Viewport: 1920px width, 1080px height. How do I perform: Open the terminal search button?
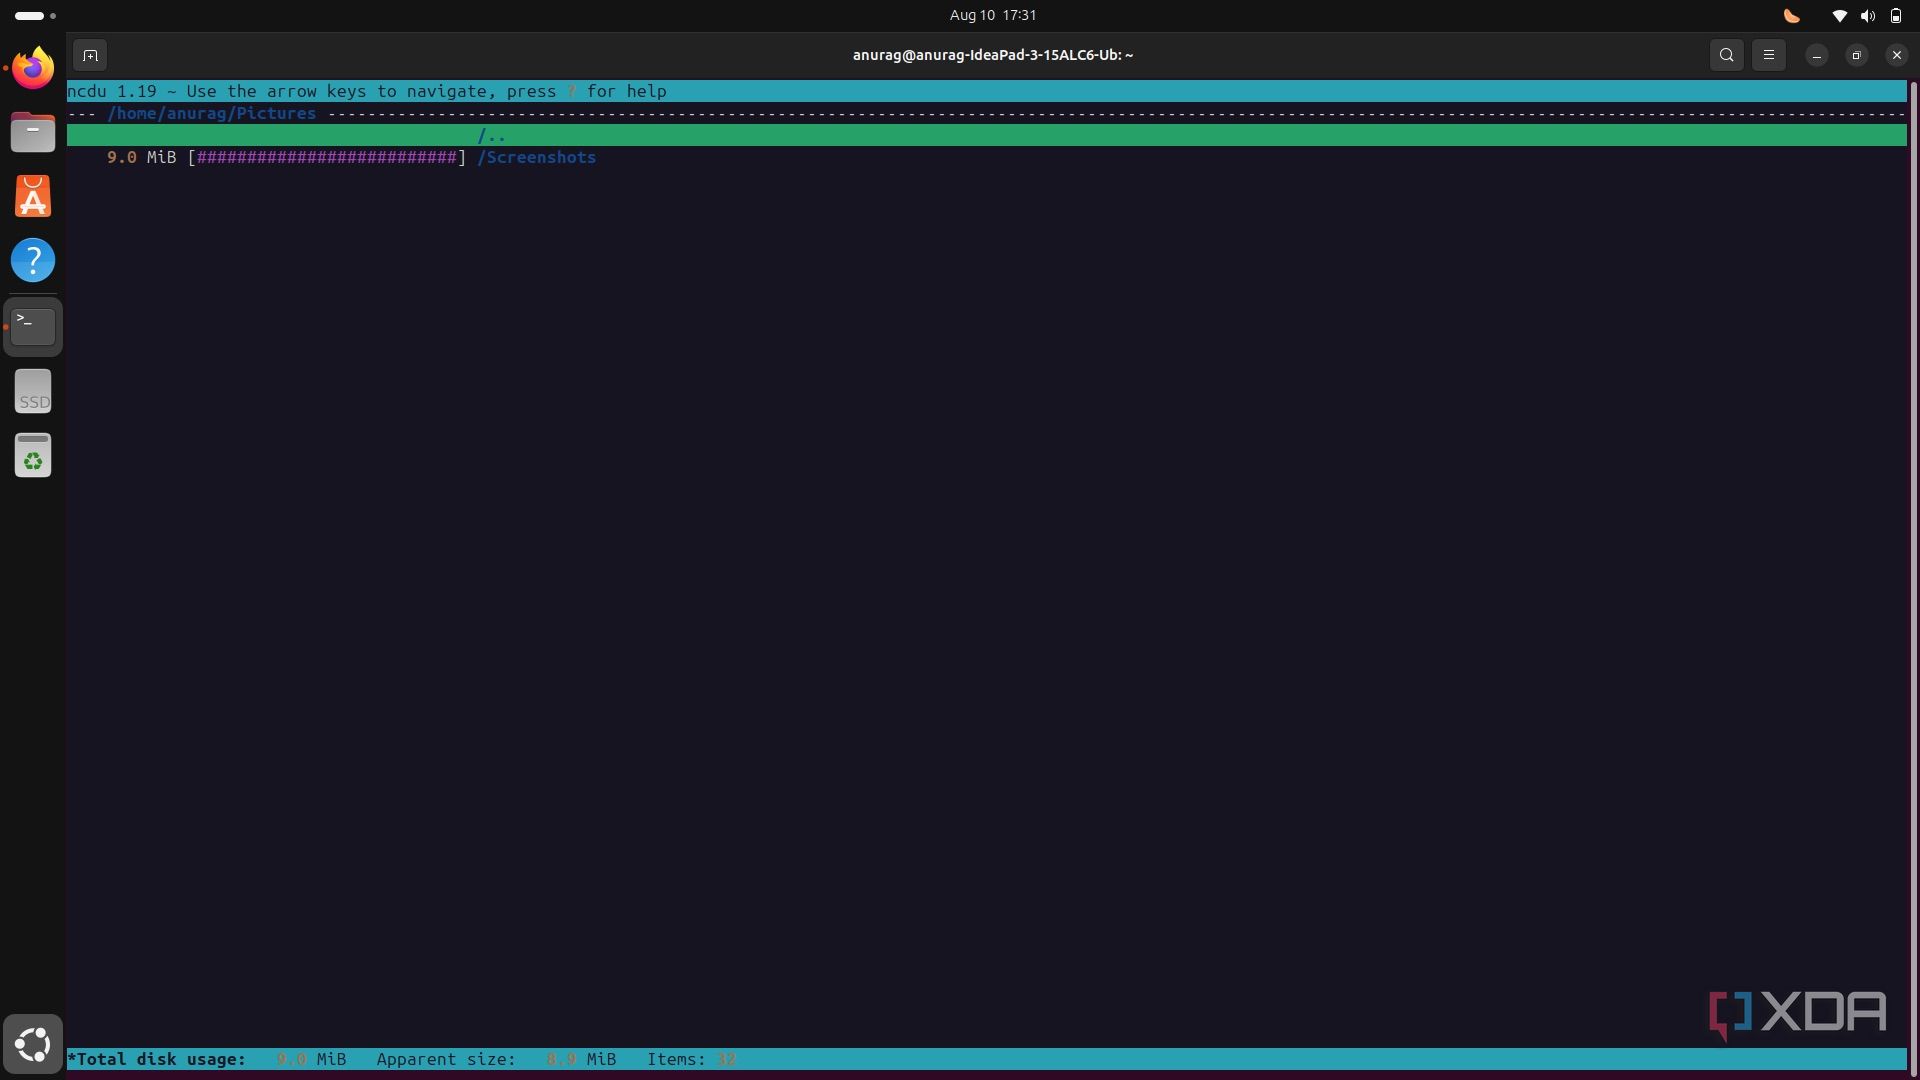tap(1727, 55)
